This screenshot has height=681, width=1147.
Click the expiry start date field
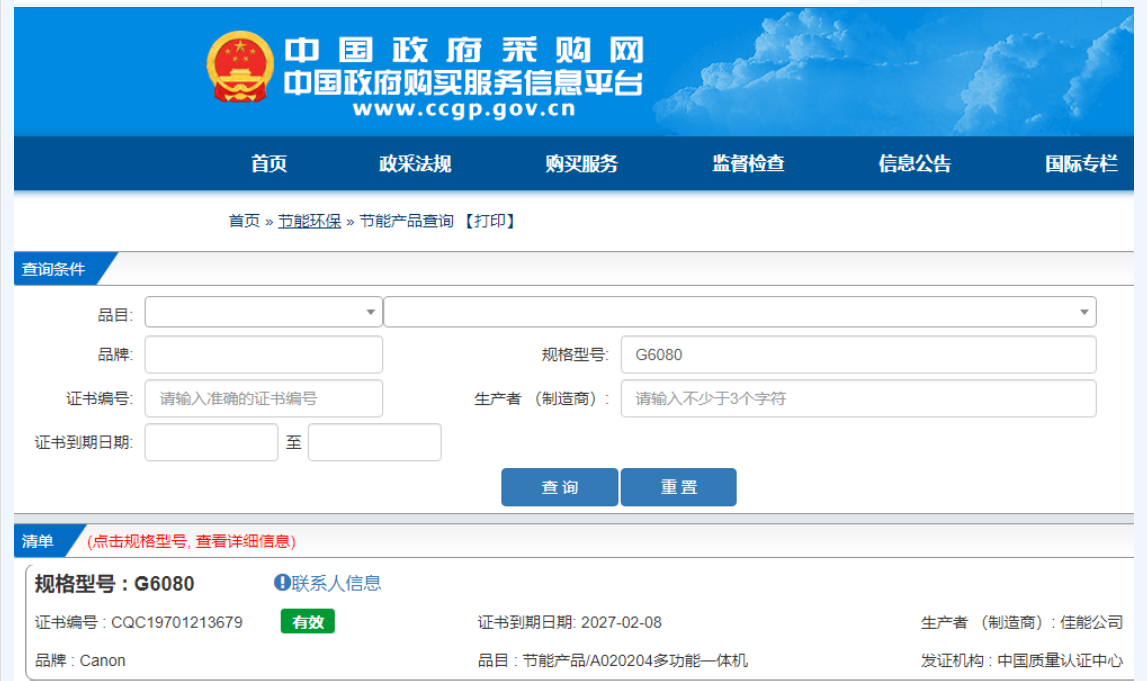[211, 442]
